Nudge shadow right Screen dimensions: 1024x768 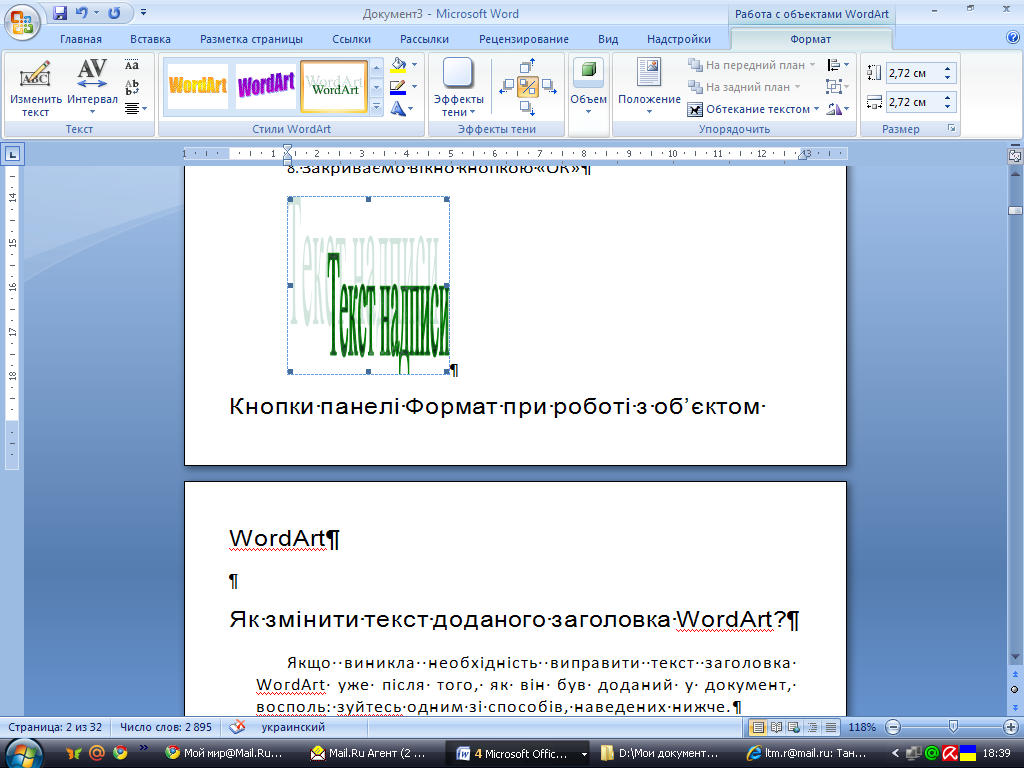549,87
